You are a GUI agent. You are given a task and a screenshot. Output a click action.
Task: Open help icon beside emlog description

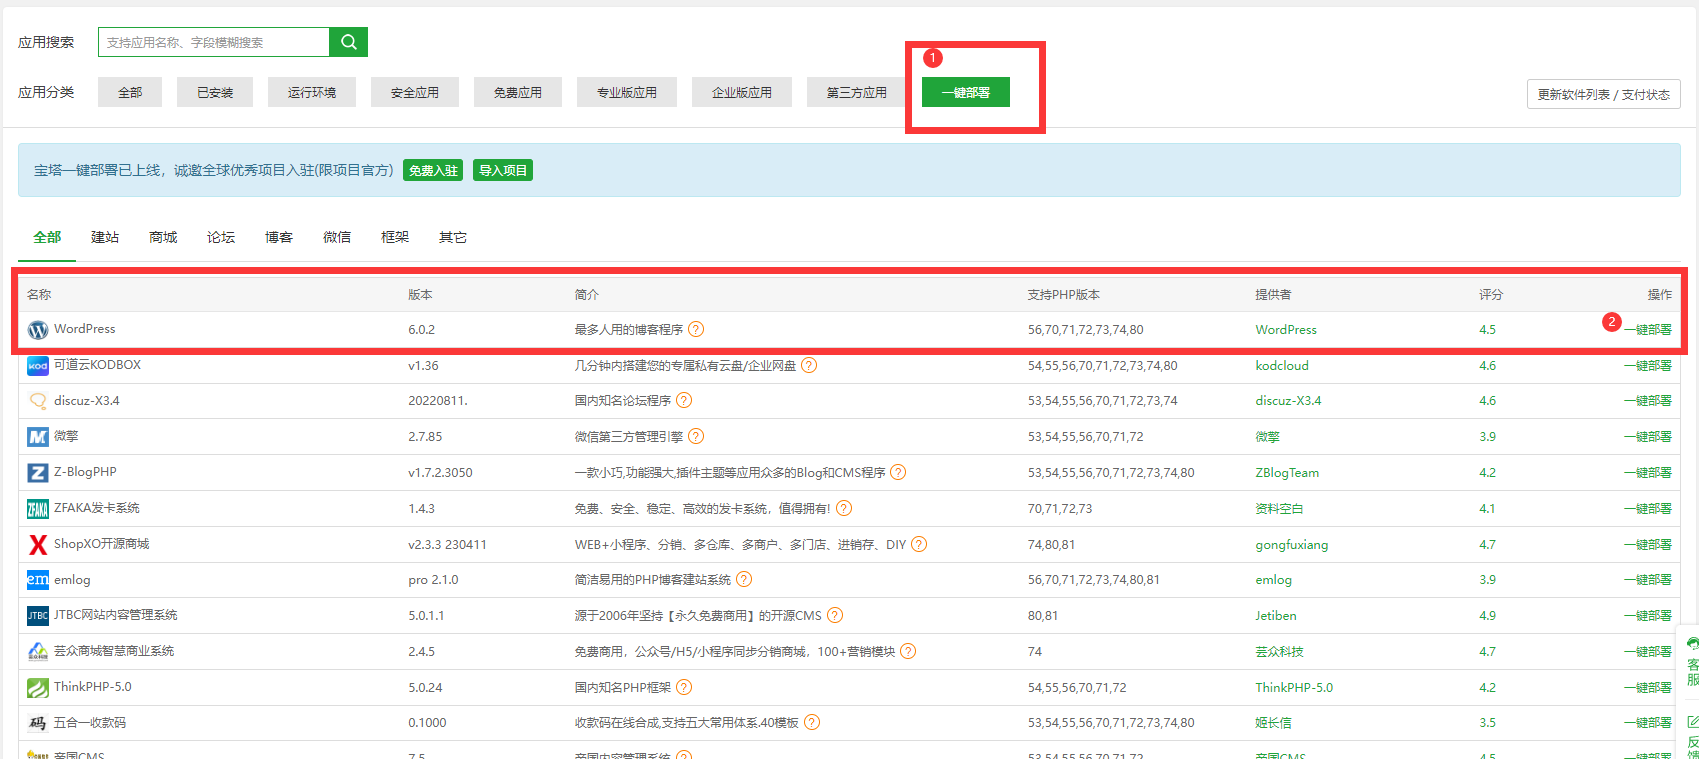tap(744, 579)
